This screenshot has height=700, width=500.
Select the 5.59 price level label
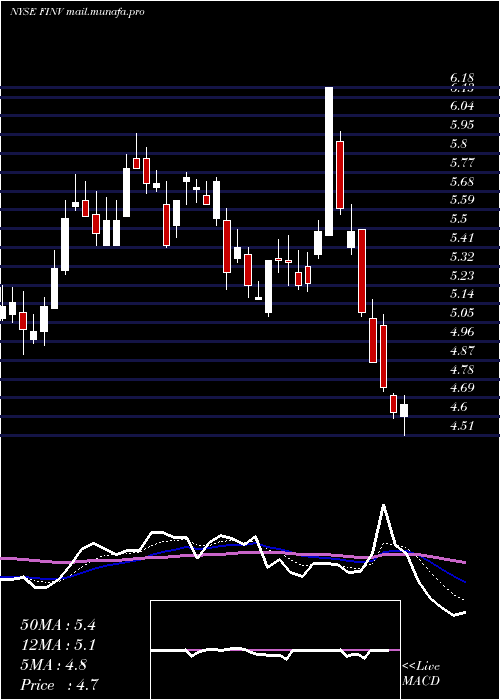pos(461,200)
